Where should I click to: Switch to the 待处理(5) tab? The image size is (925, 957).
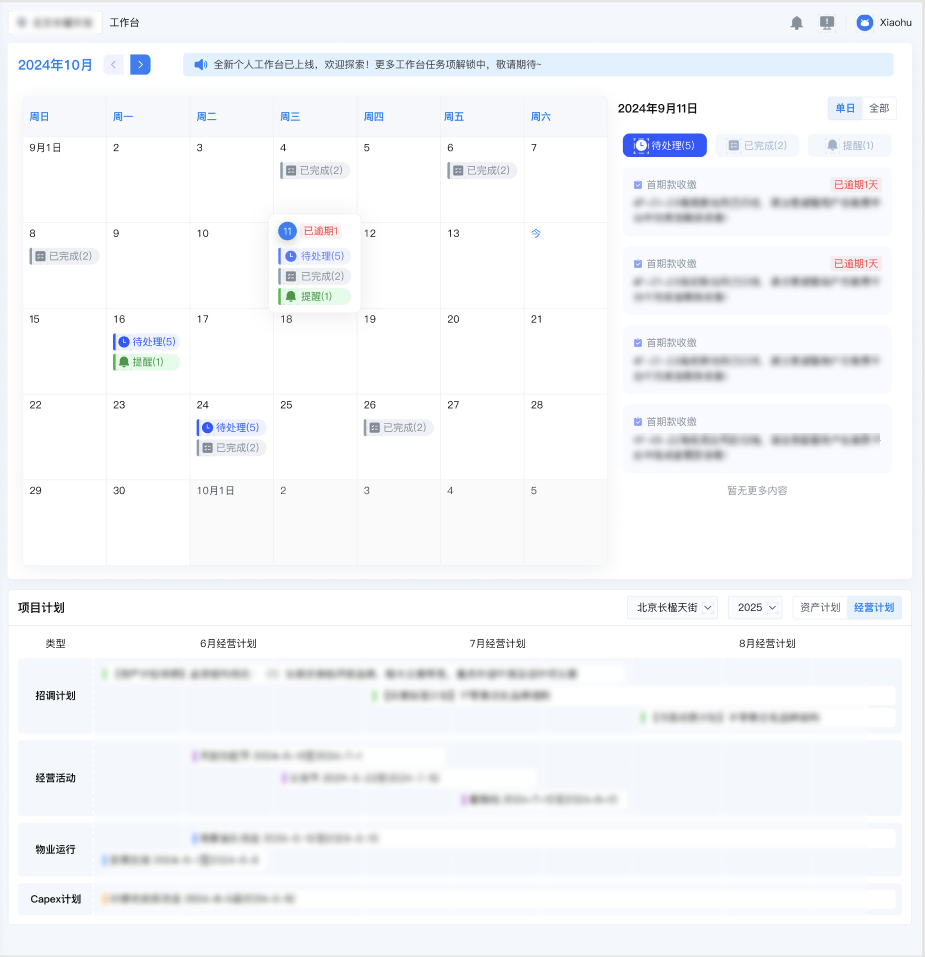coord(664,145)
